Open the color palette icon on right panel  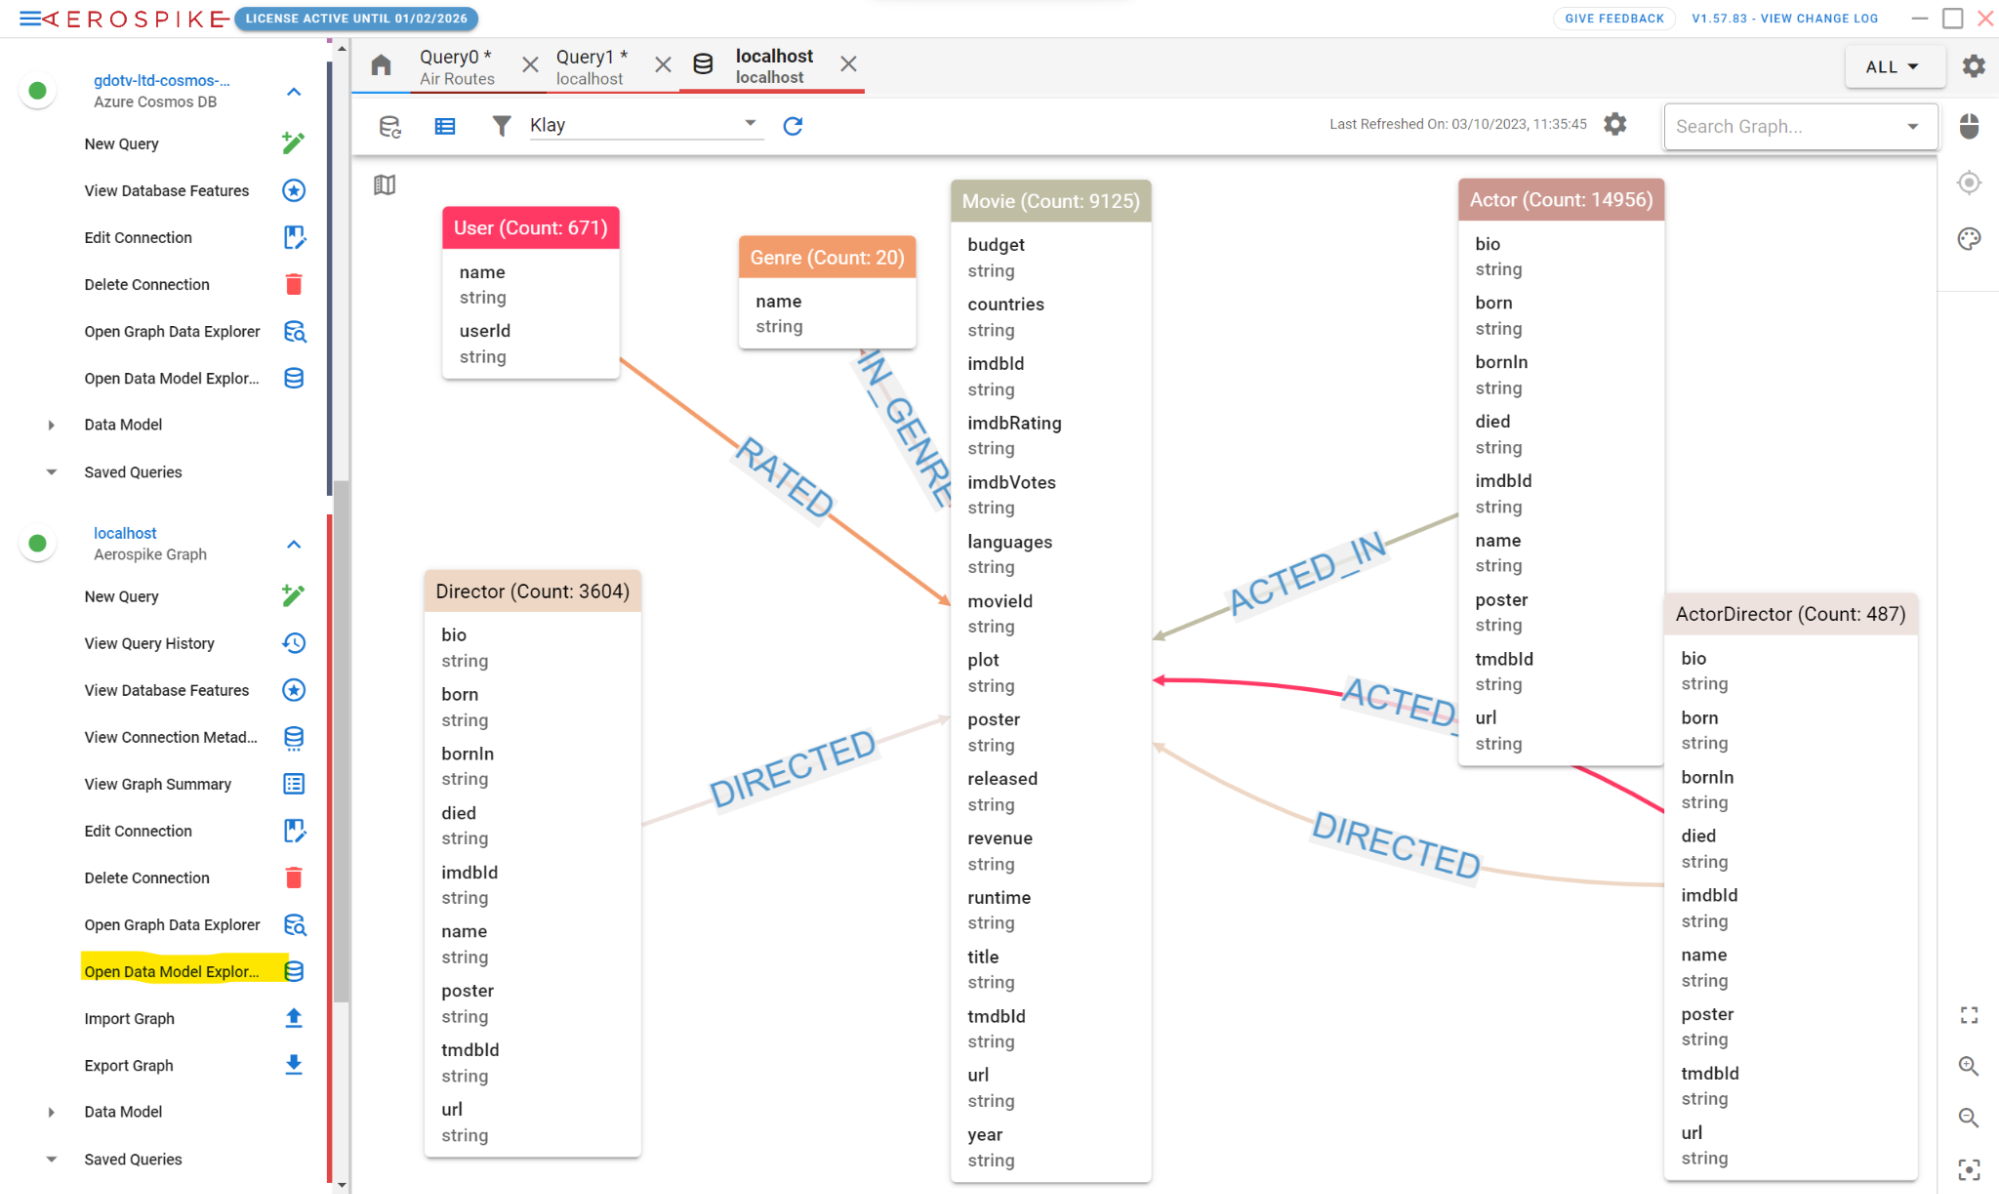tap(1969, 239)
